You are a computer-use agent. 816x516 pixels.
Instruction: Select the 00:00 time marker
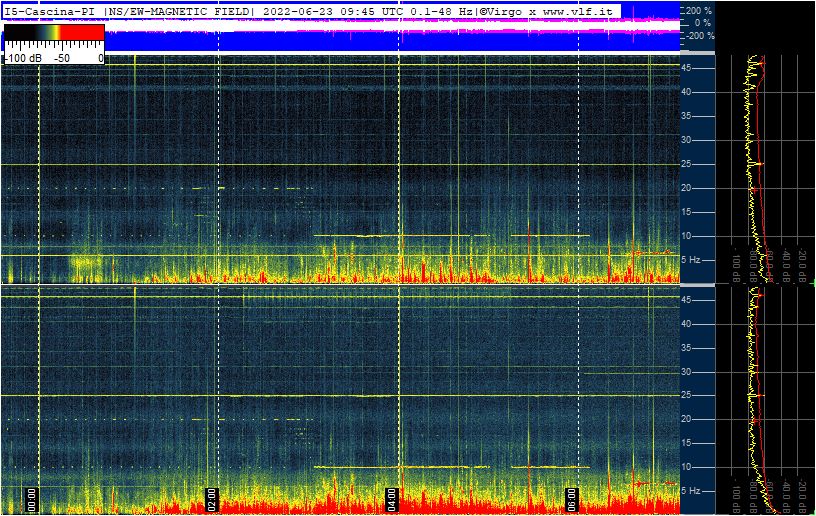tap(32, 498)
